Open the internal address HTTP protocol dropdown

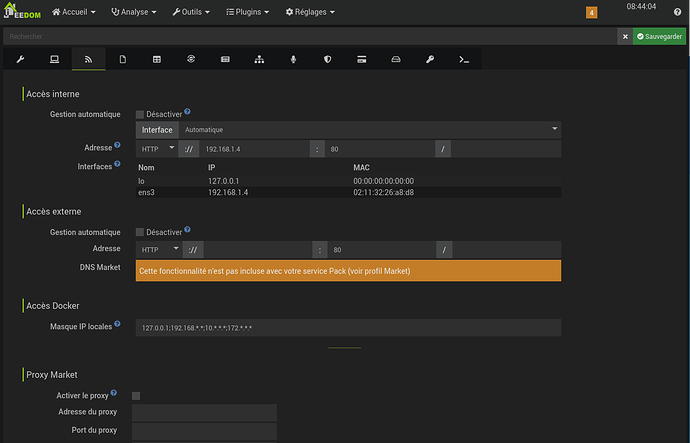pos(157,148)
